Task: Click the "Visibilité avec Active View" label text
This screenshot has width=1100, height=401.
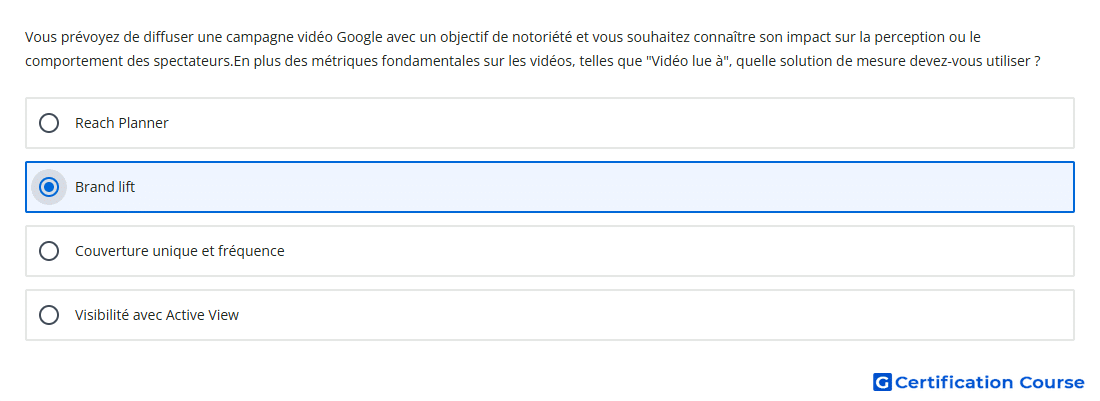Action: click(157, 315)
